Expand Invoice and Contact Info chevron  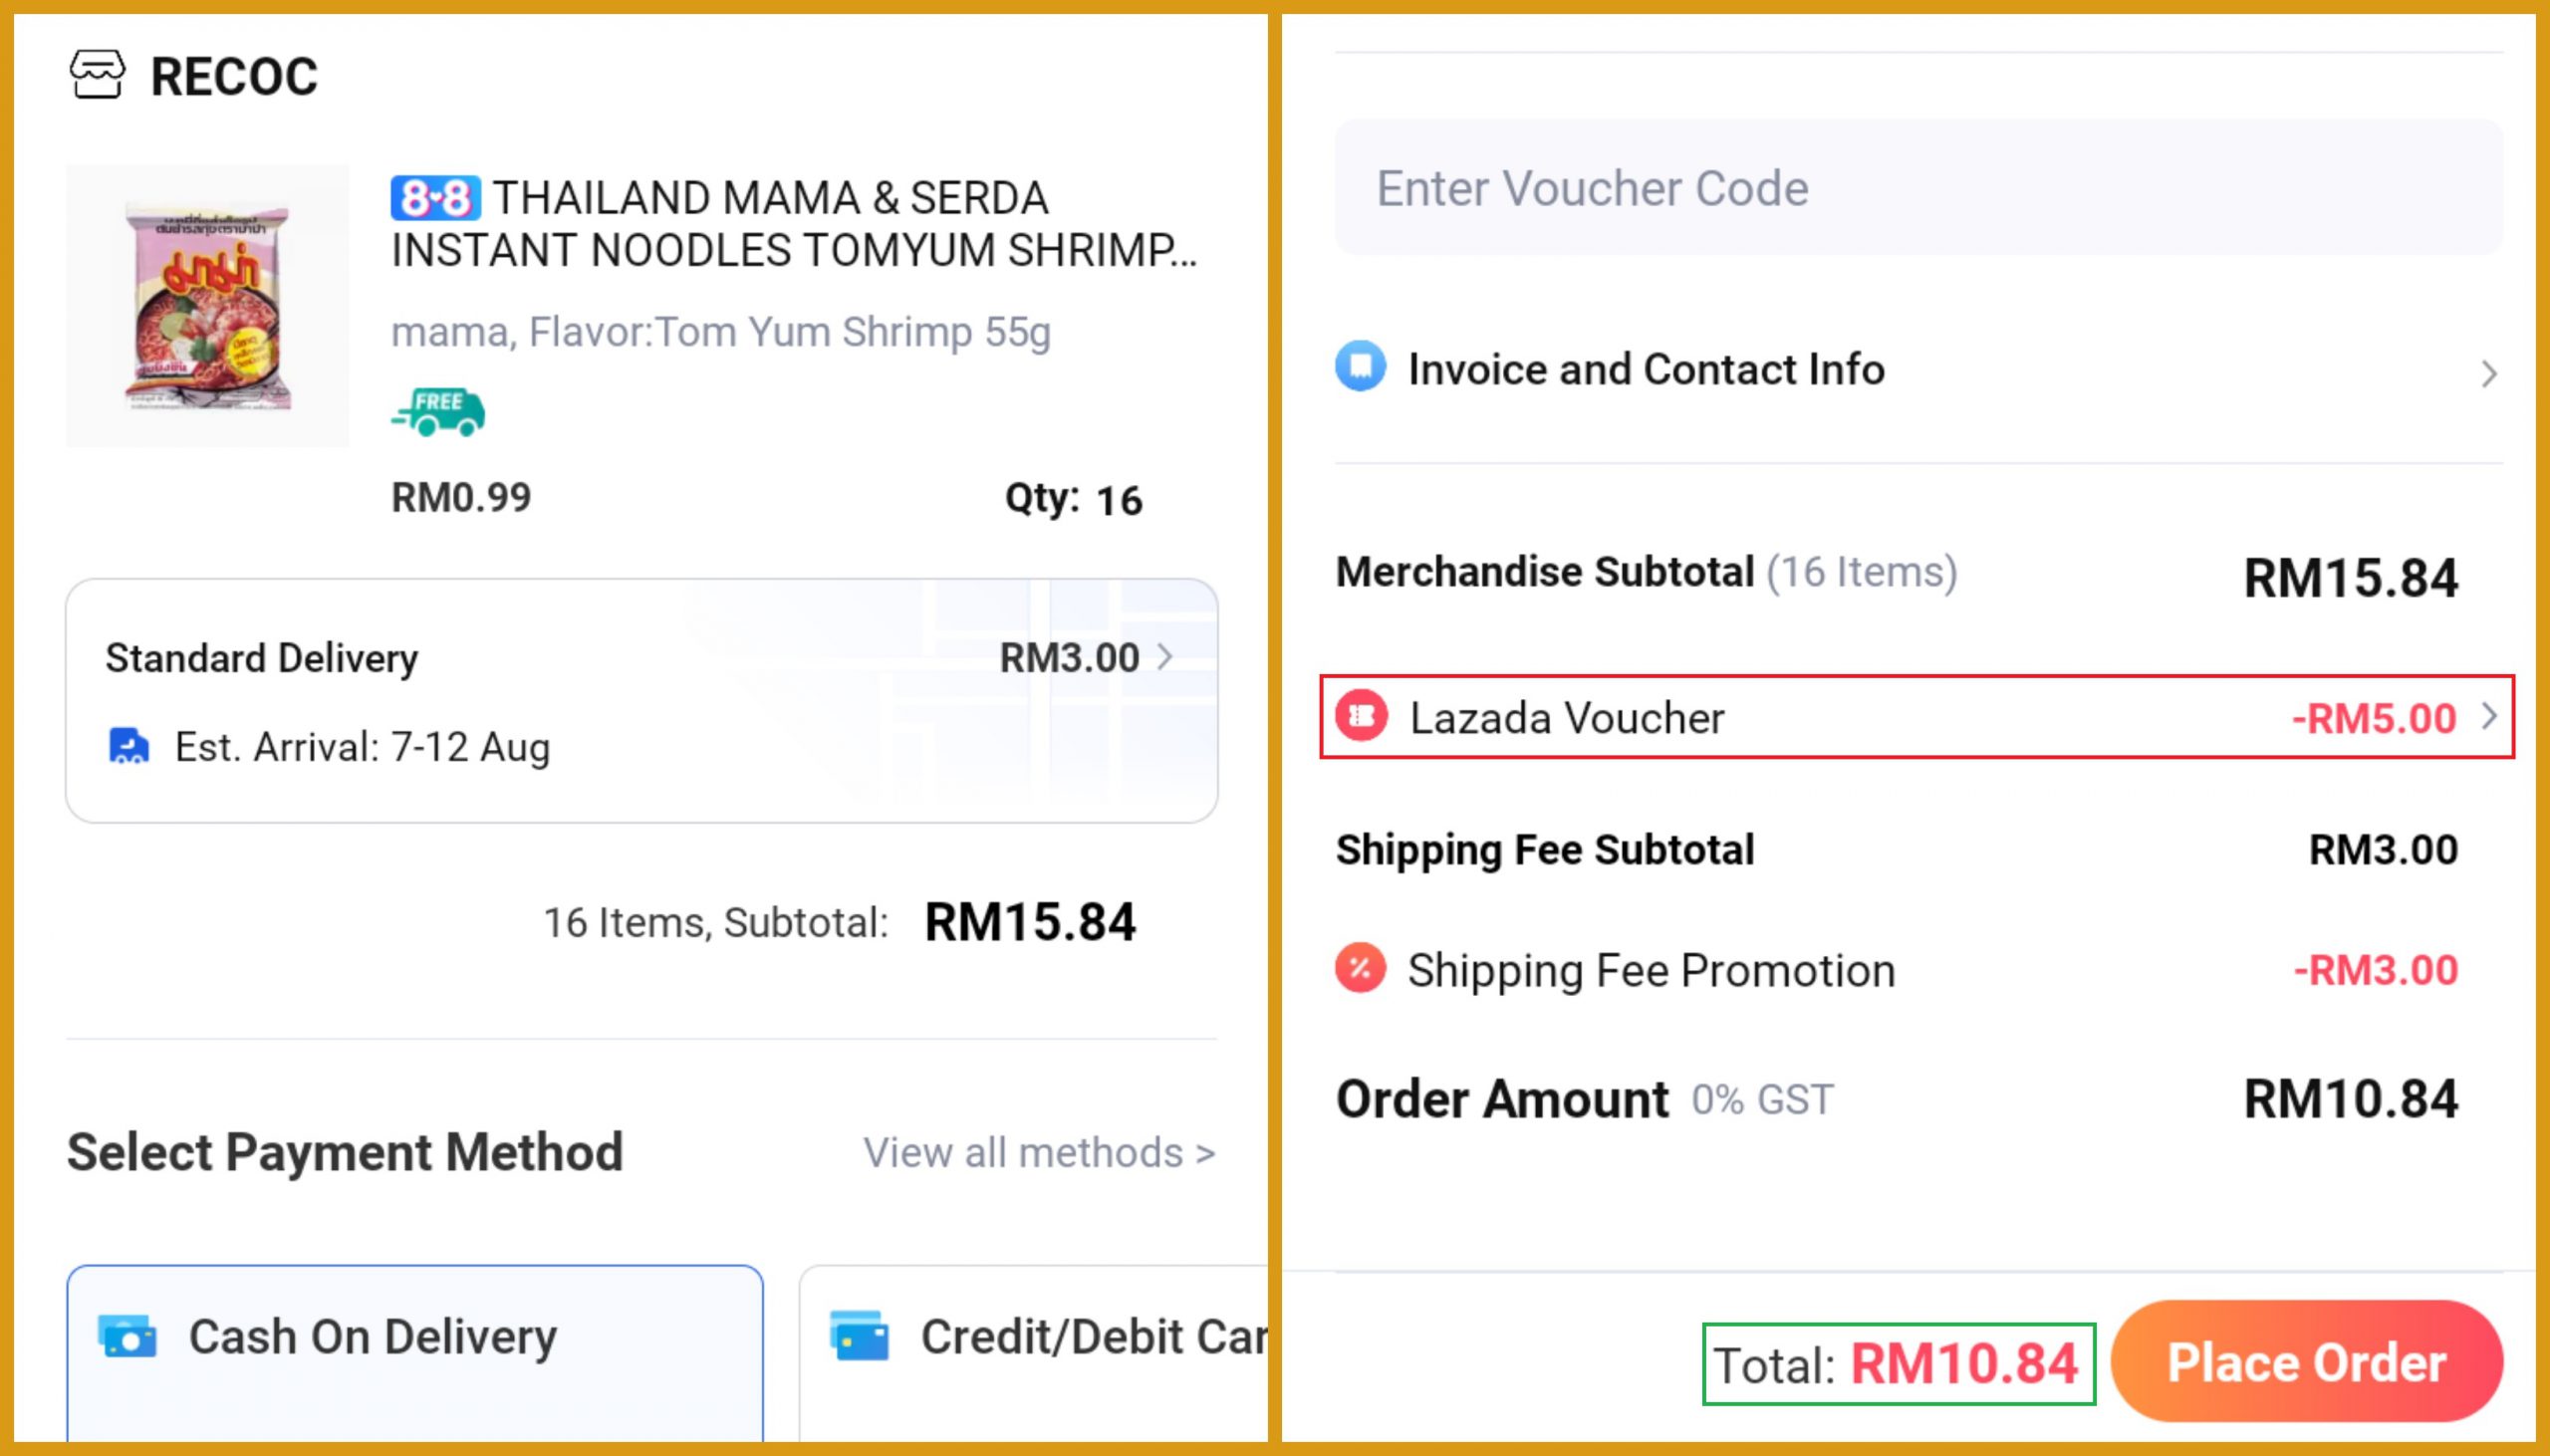tap(2489, 374)
